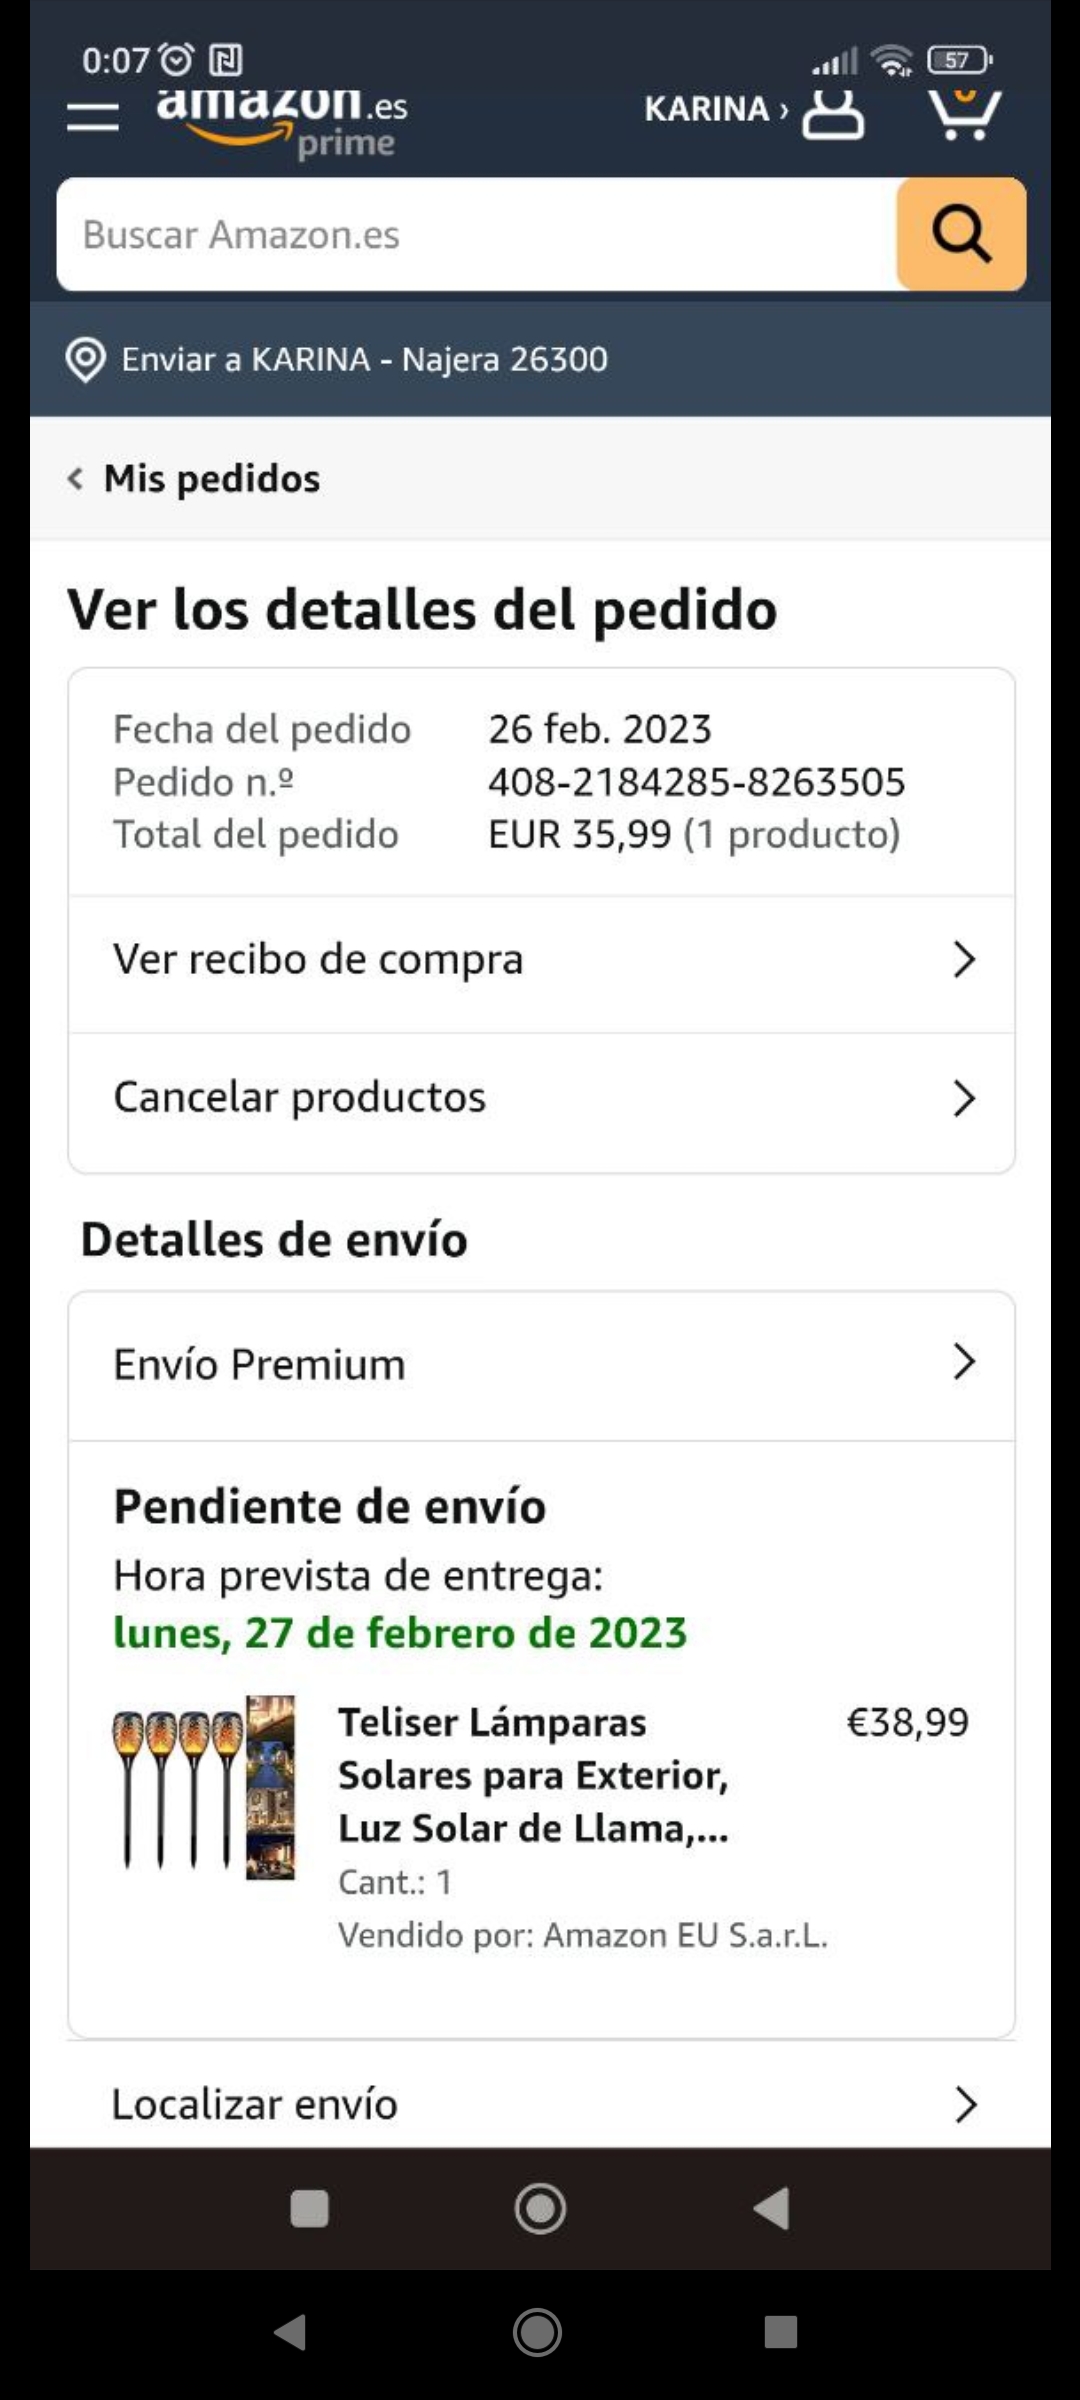Image resolution: width=1080 pixels, height=2400 pixels.
Task: Focus the Buscar Amazon.es search field
Action: click(477, 235)
